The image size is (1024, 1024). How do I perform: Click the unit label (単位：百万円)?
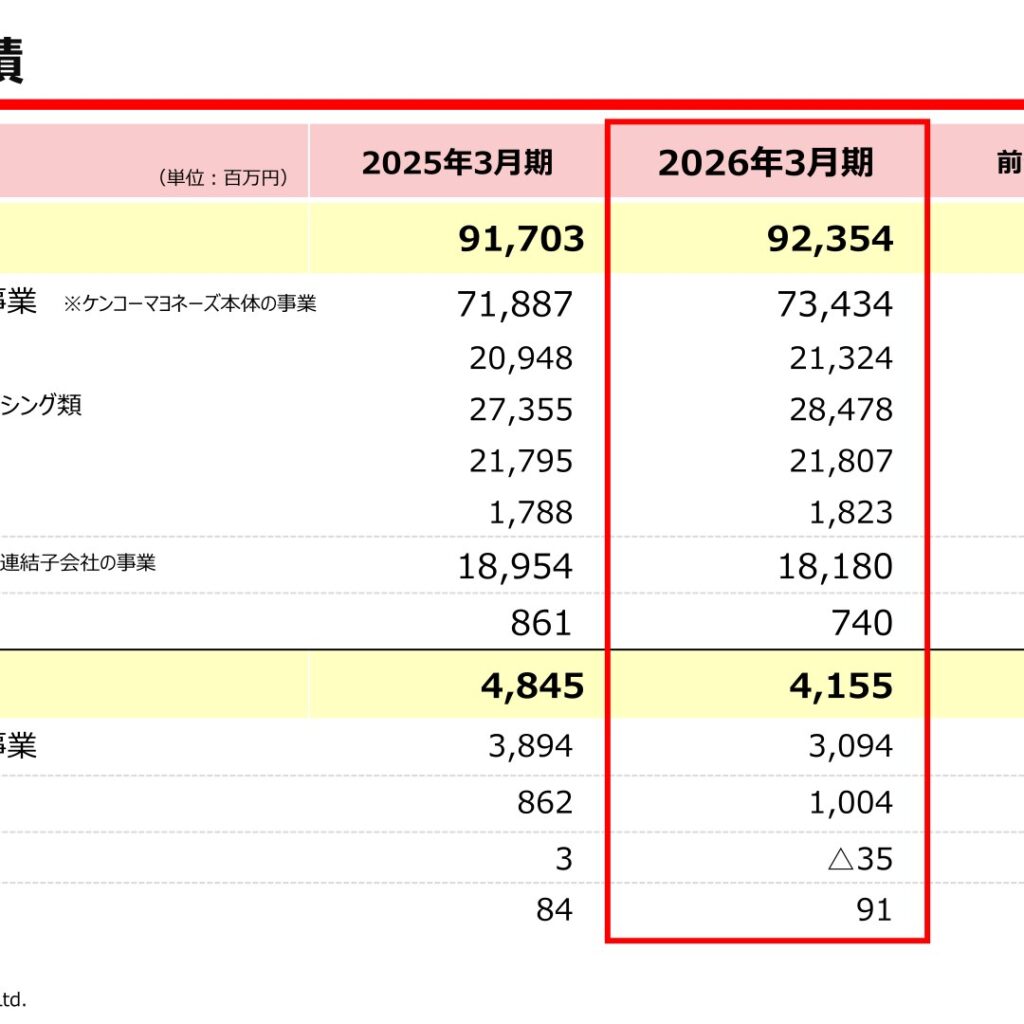(223, 177)
